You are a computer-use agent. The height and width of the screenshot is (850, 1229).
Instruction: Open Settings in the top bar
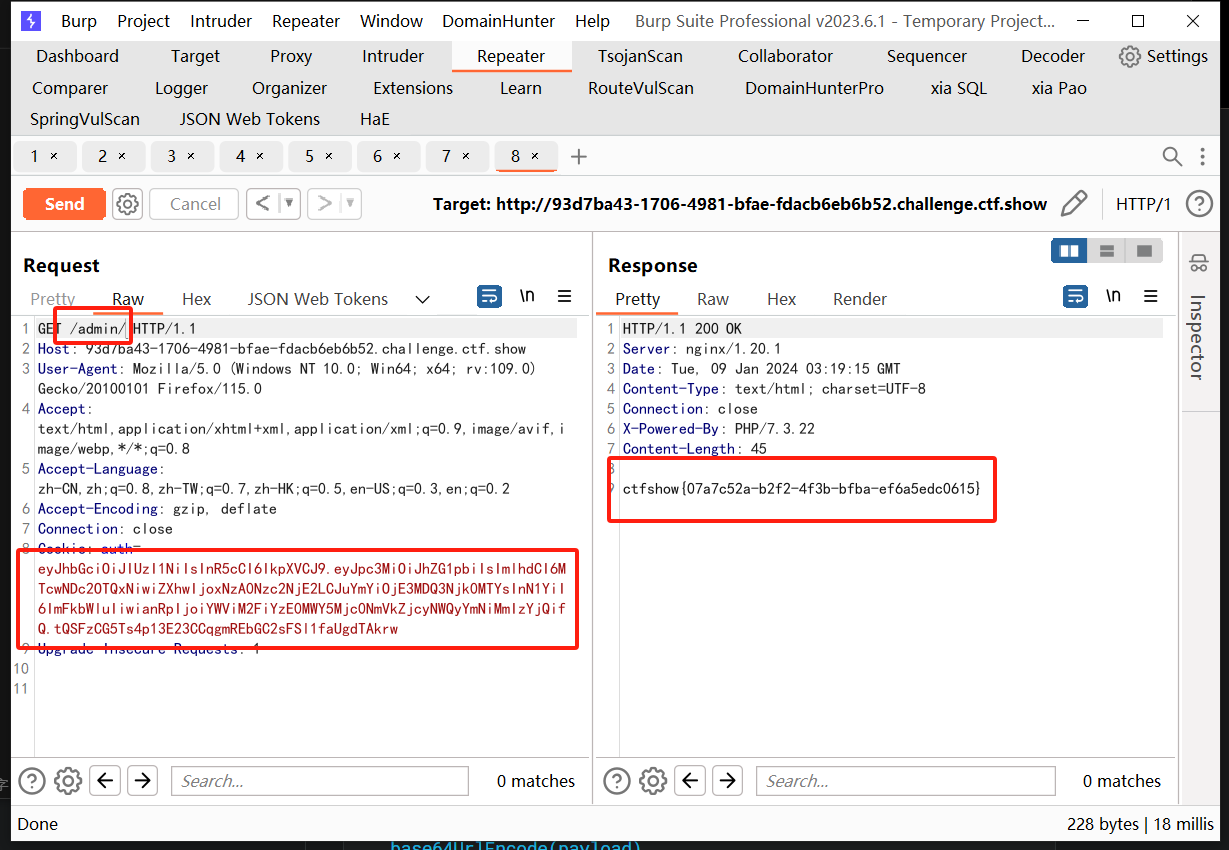tap(1164, 56)
